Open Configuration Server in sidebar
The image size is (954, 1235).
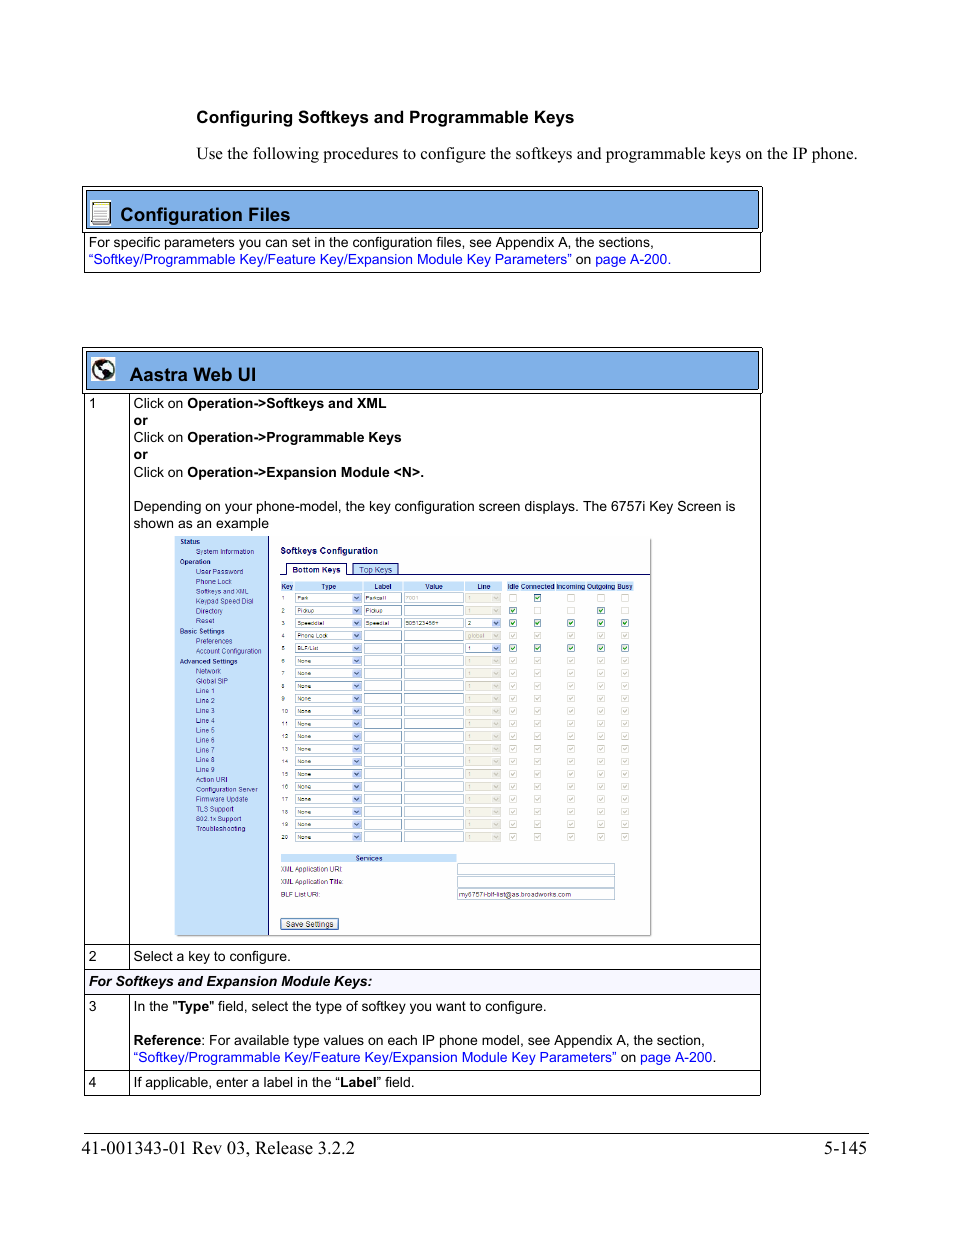tap(227, 789)
